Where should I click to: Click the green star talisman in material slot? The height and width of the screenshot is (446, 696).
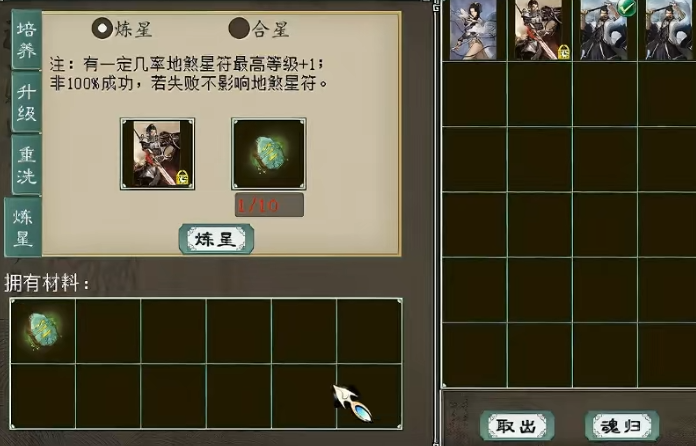pyautogui.click(x=269, y=154)
